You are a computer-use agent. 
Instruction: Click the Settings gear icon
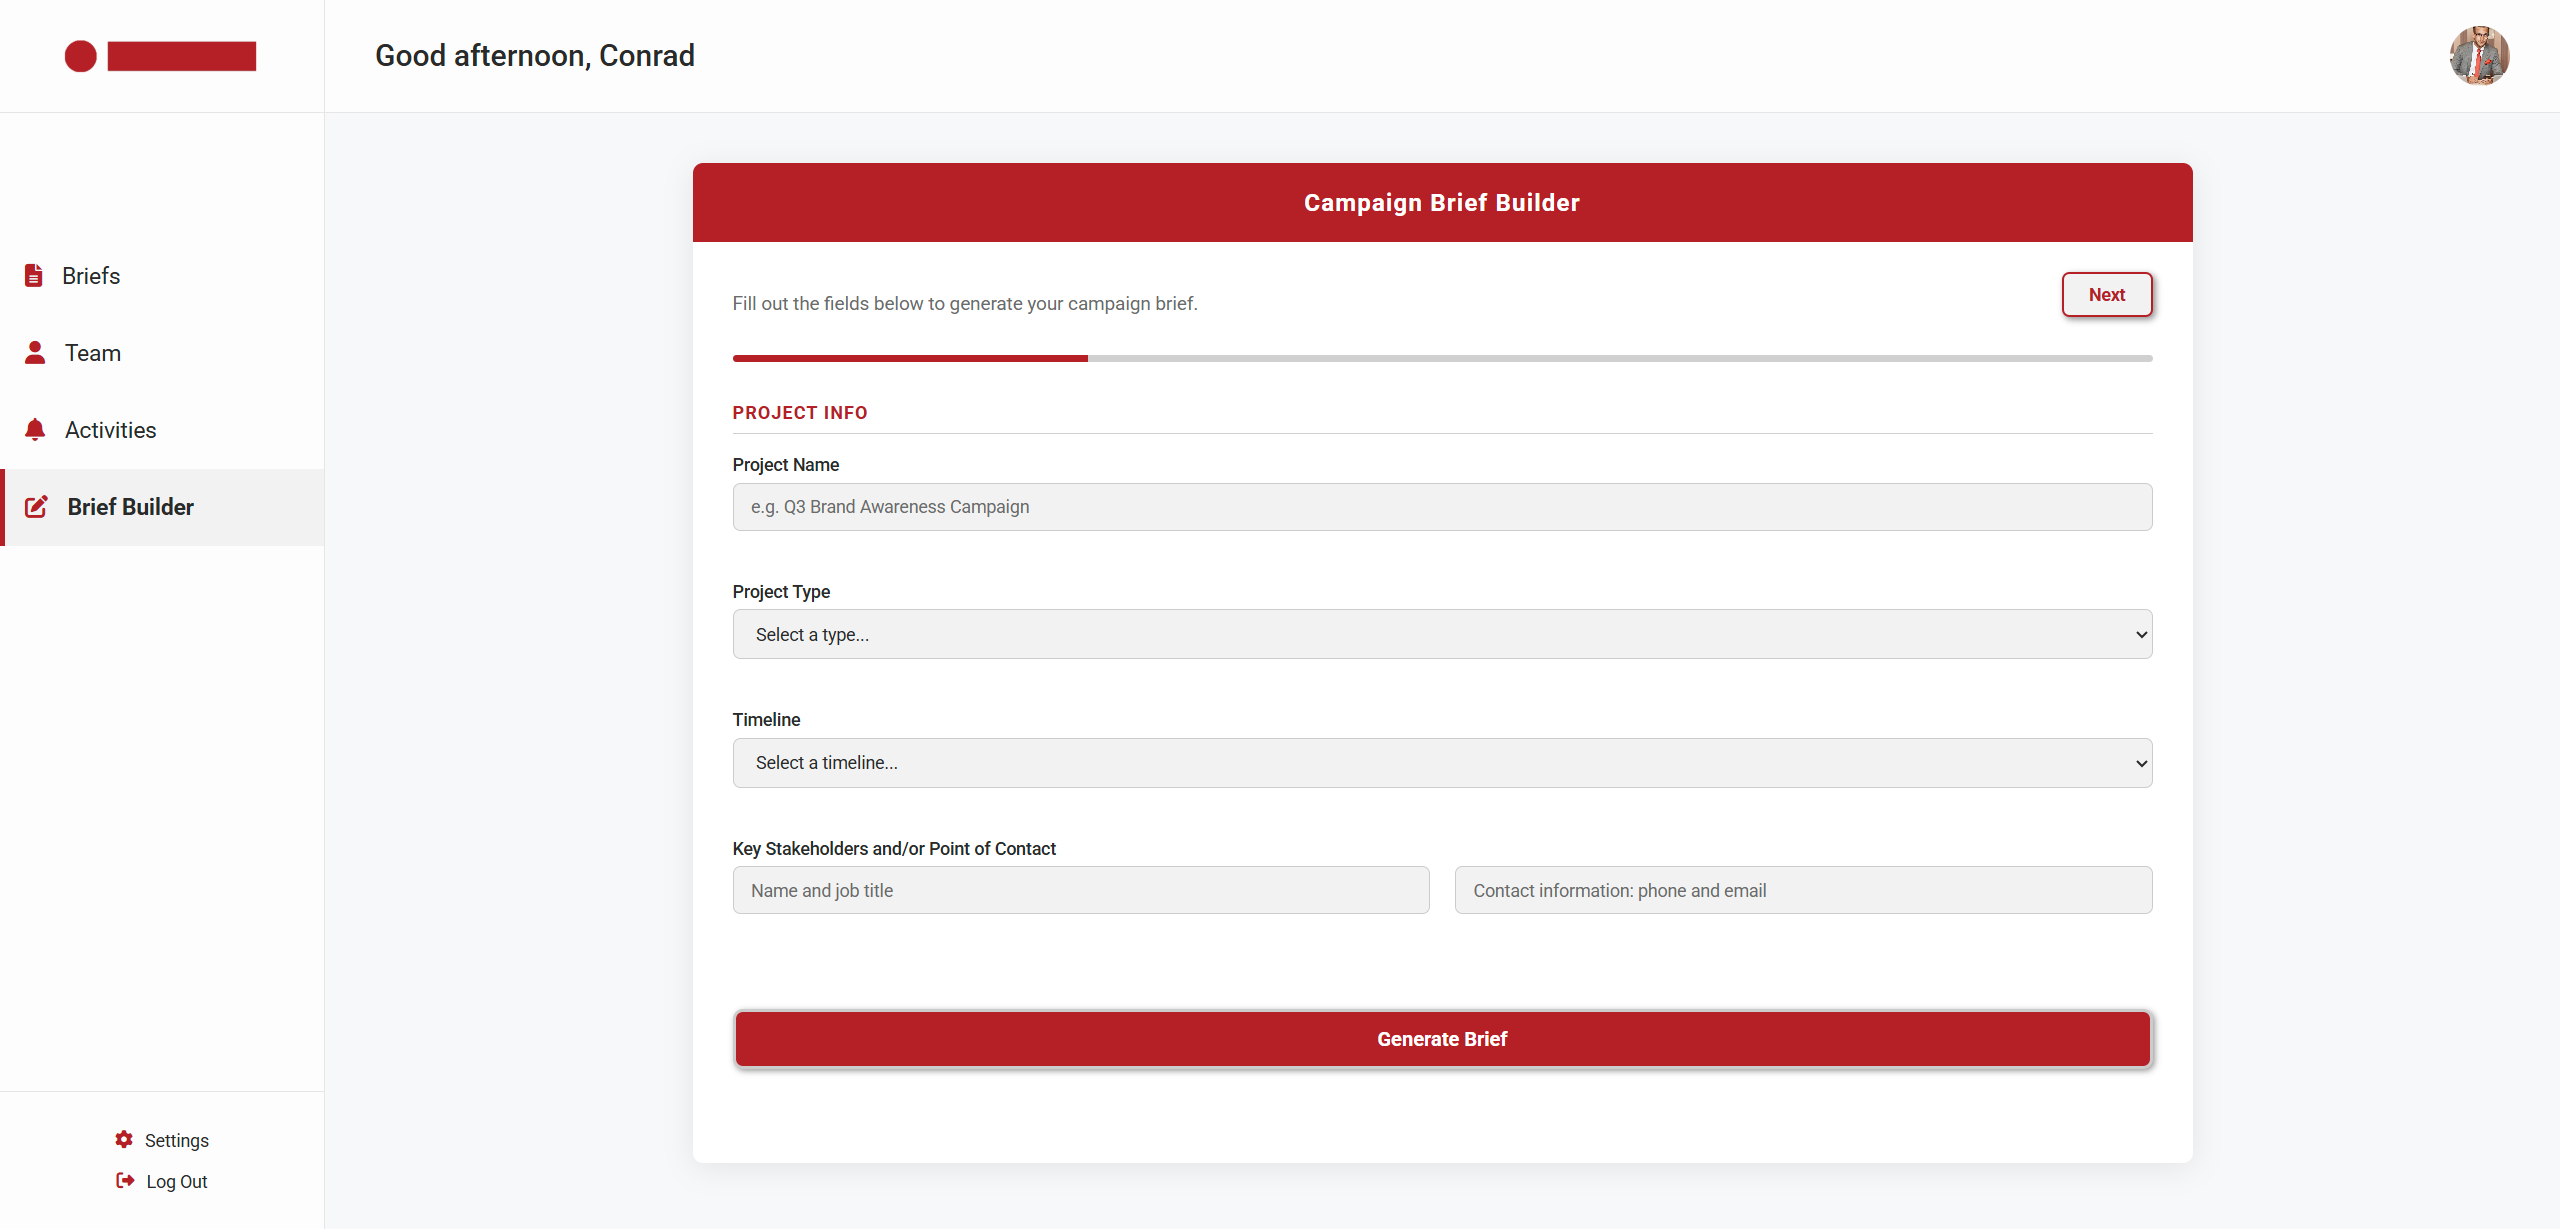(124, 1139)
